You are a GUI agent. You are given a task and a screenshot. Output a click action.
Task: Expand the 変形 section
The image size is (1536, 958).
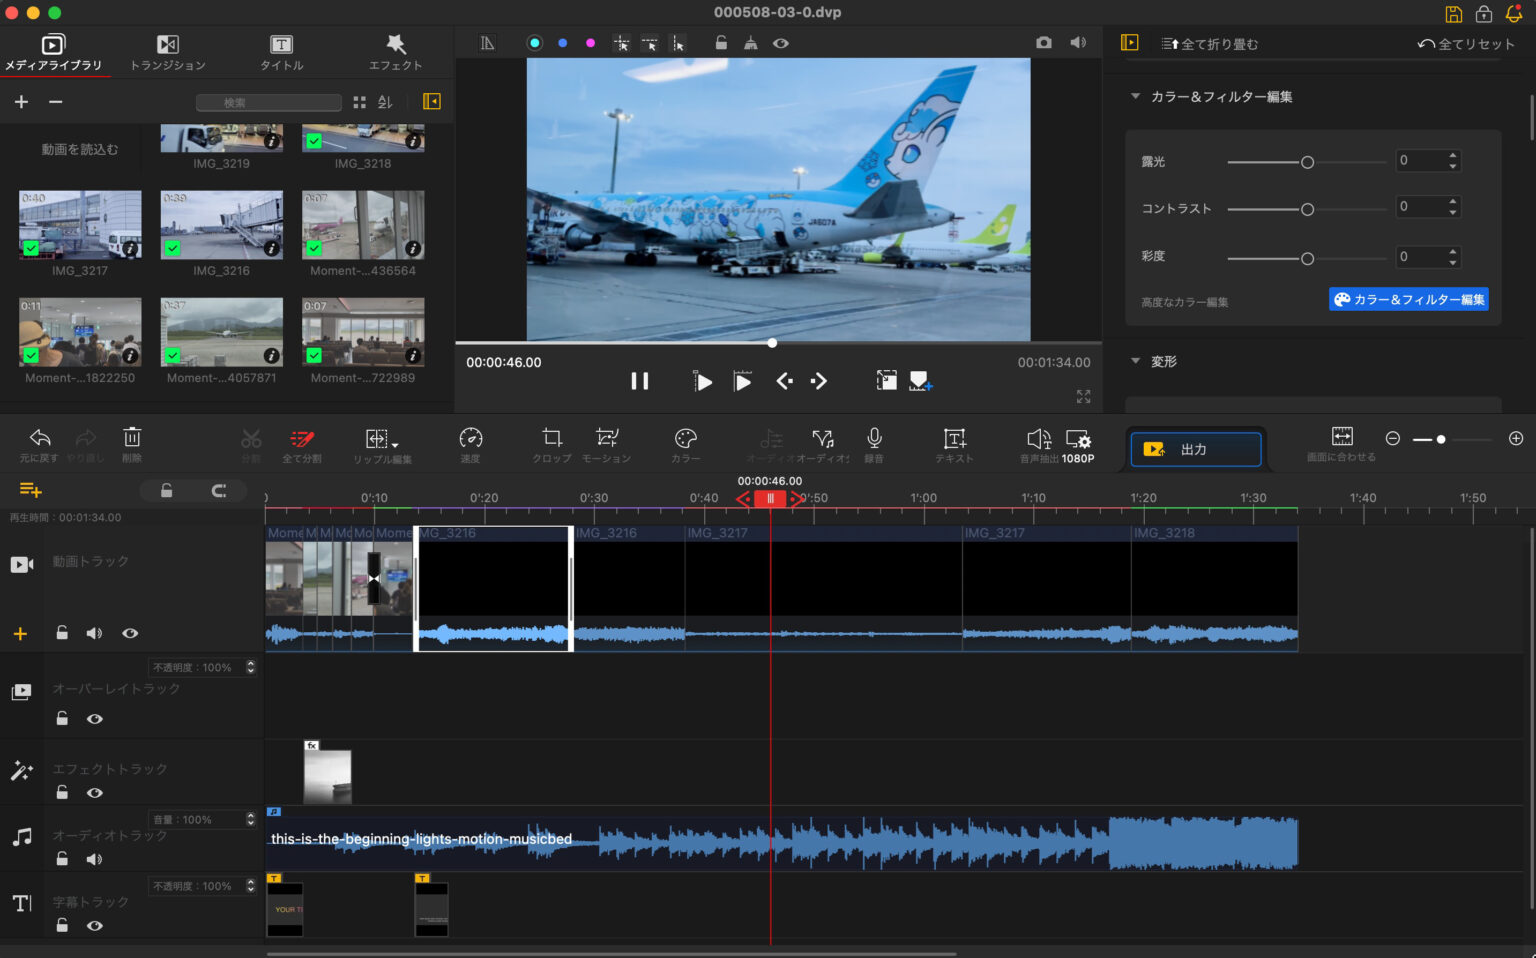click(x=1135, y=361)
